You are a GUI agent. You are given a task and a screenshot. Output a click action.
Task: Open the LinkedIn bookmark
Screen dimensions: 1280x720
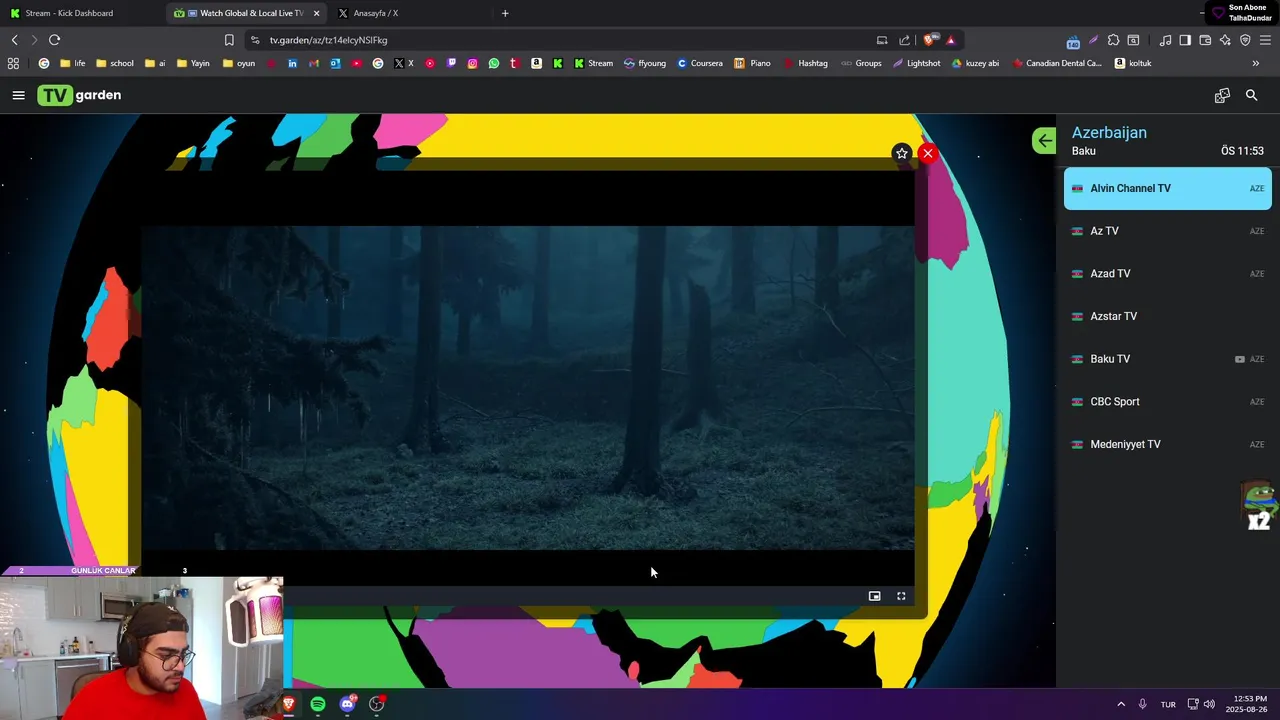(292, 63)
